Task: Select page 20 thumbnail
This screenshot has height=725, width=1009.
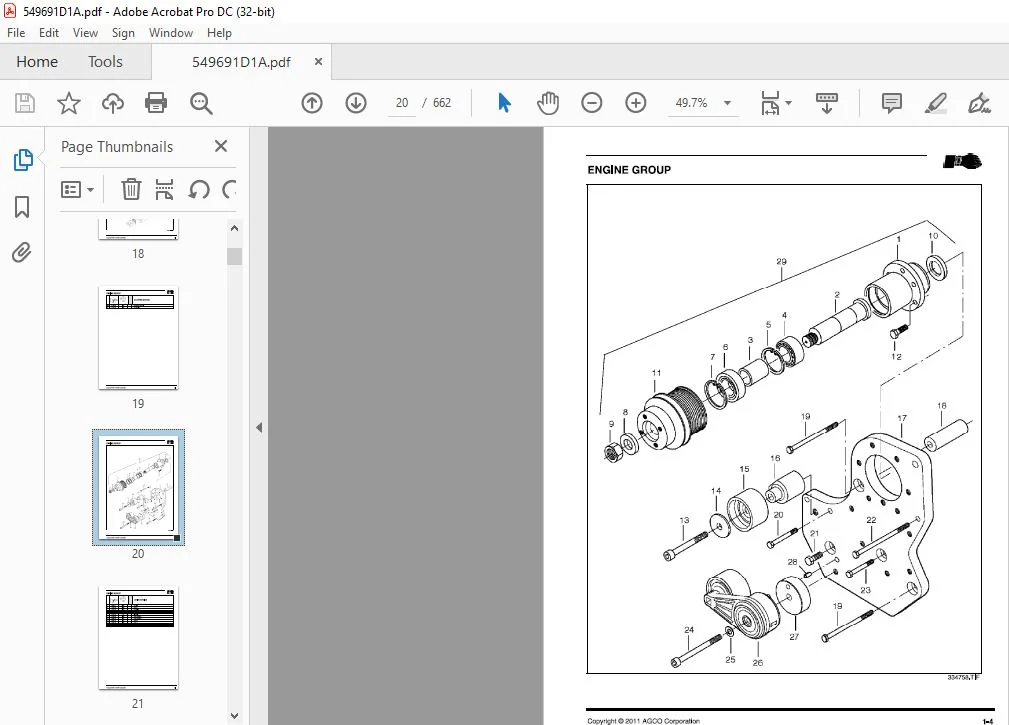Action: [138, 488]
